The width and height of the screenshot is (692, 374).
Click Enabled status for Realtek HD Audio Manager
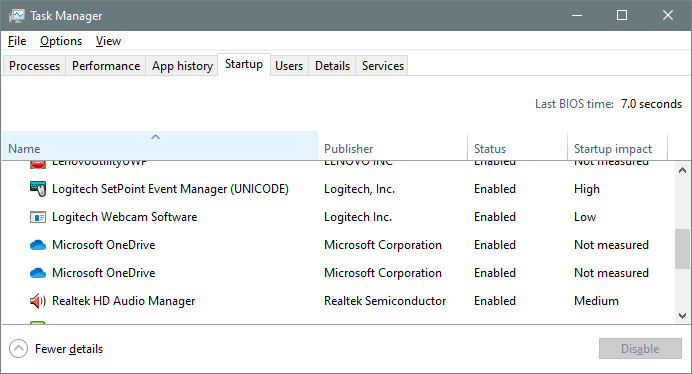pyautogui.click(x=495, y=301)
